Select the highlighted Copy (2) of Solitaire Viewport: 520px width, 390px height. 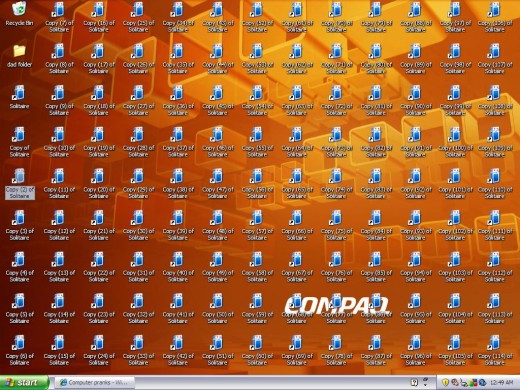[20, 184]
